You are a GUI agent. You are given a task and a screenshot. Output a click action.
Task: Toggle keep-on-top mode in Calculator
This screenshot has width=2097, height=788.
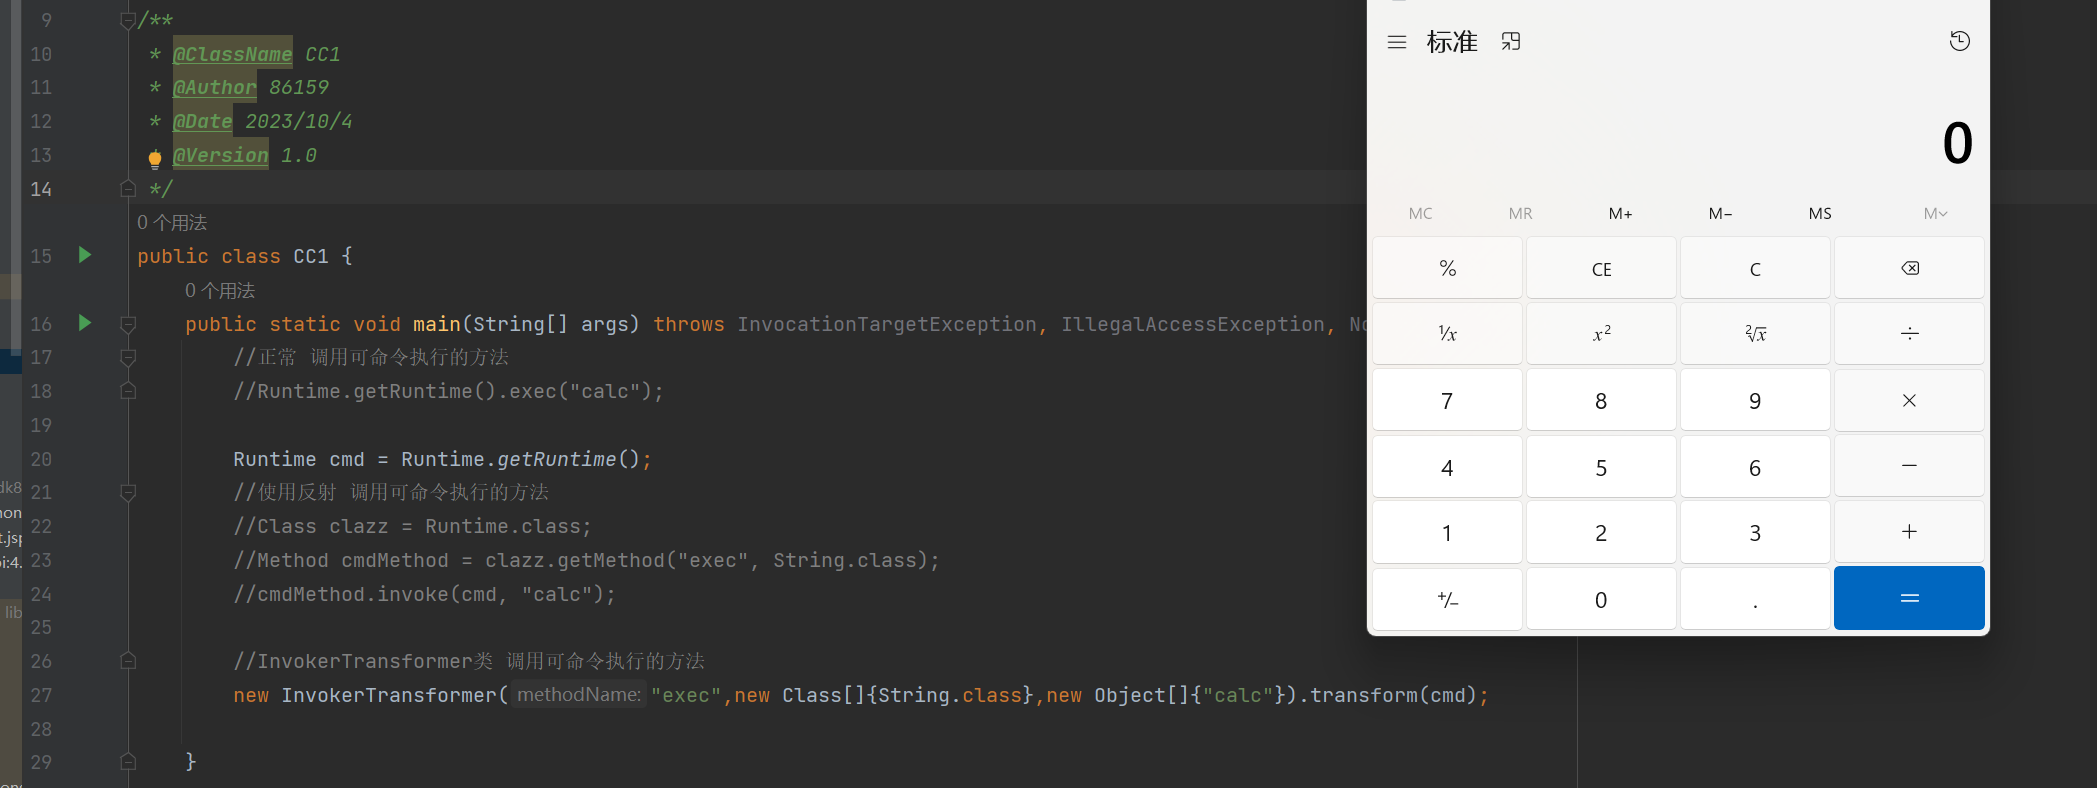click(1511, 41)
